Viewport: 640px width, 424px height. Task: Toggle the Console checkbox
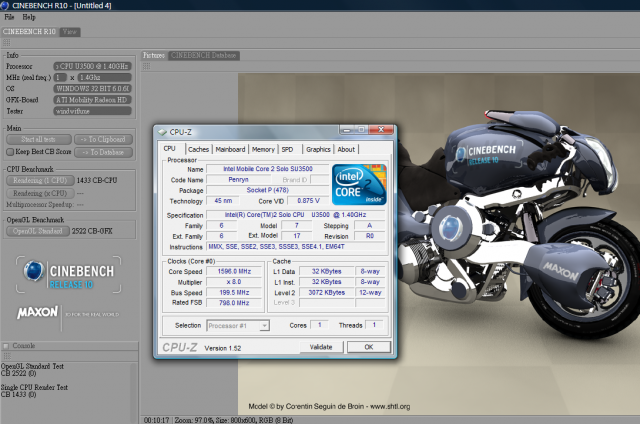(6, 346)
